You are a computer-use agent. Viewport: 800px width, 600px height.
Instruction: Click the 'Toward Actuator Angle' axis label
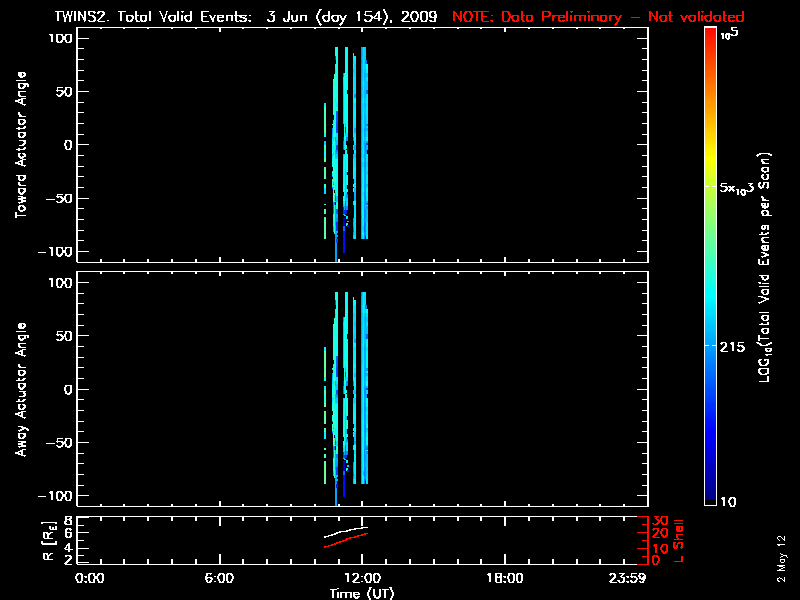pyautogui.click(x=21, y=146)
